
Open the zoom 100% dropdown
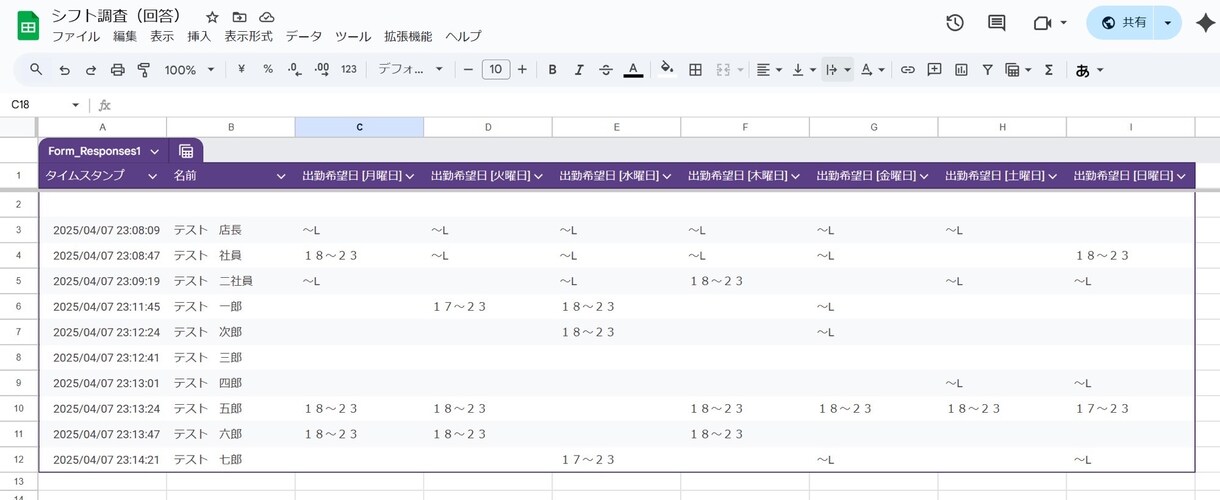pyautogui.click(x=189, y=70)
